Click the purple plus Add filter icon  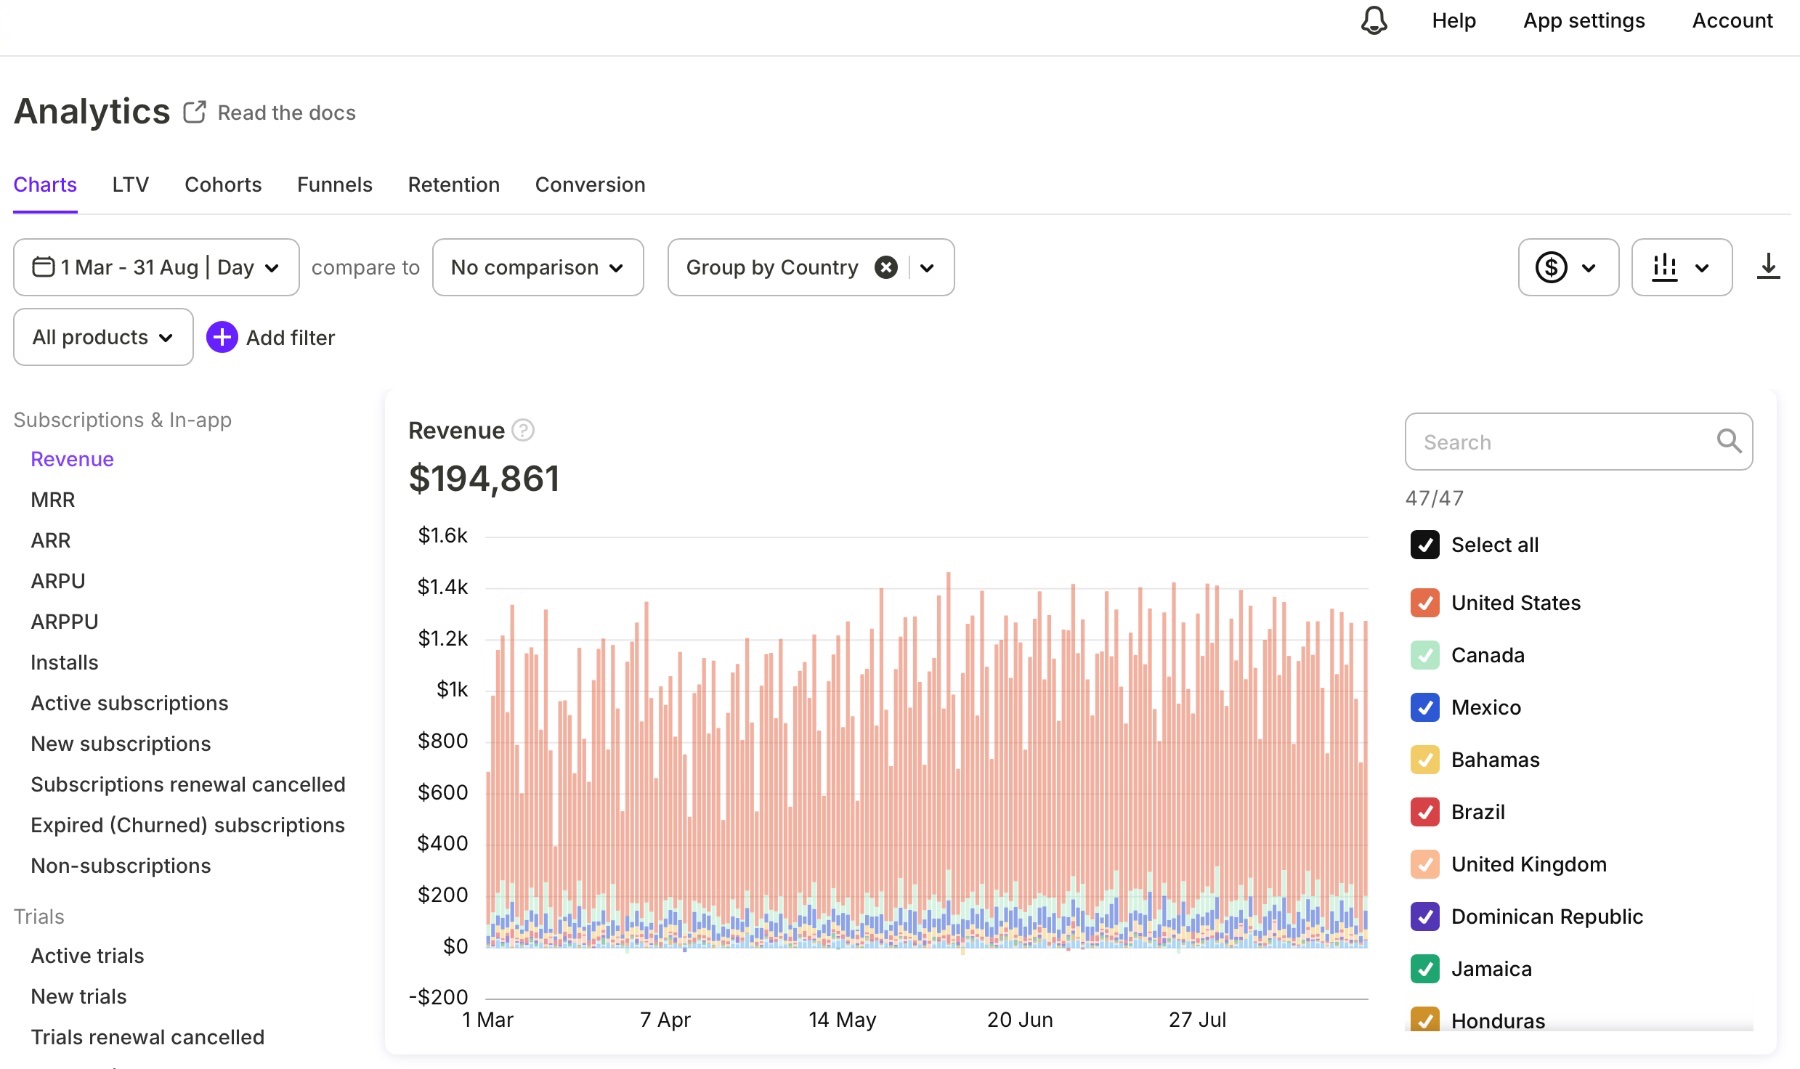(x=222, y=337)
